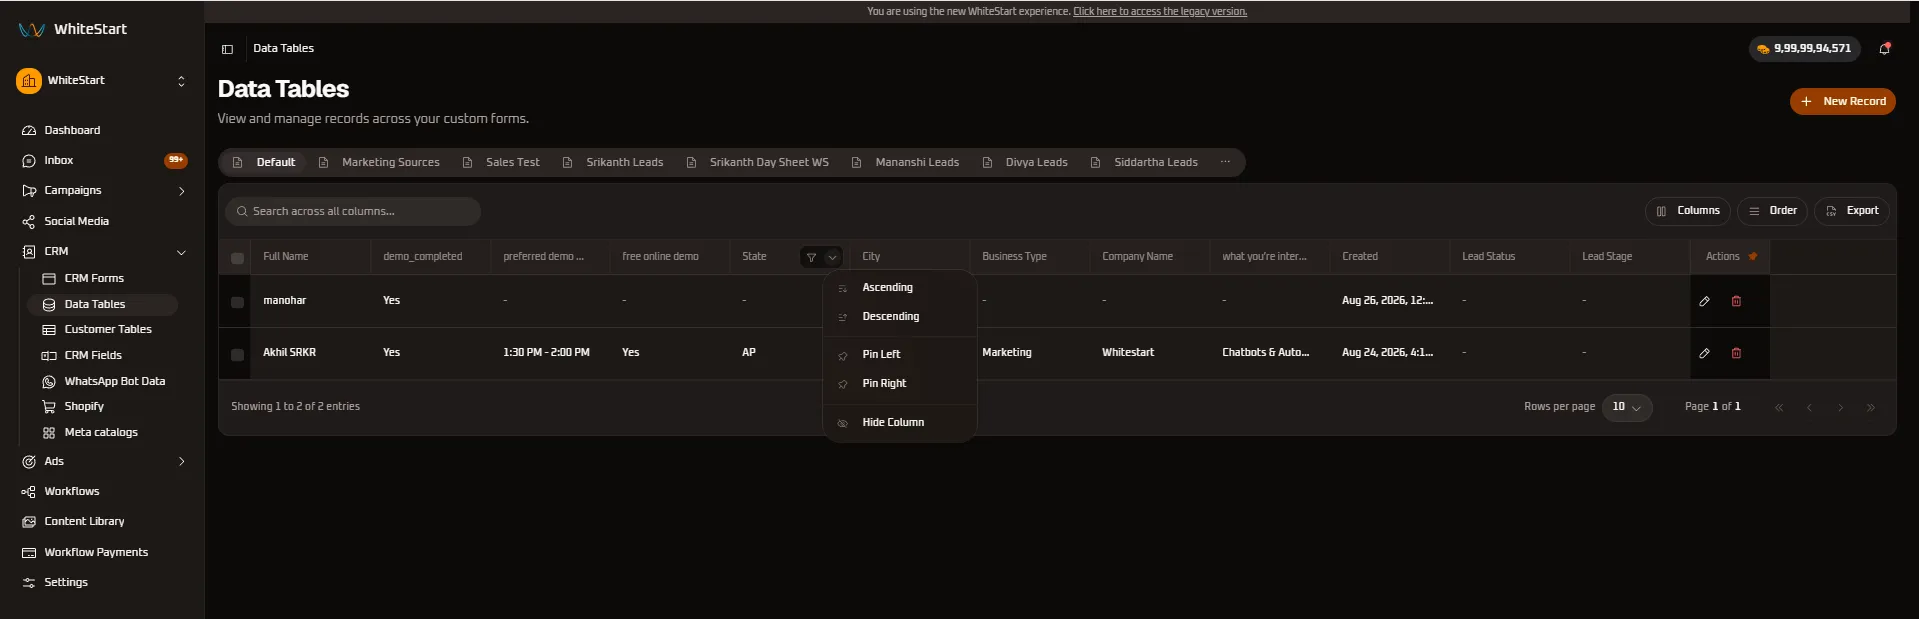Select Pin Left in column menu
1919x619 pixels.
[899, 354]
